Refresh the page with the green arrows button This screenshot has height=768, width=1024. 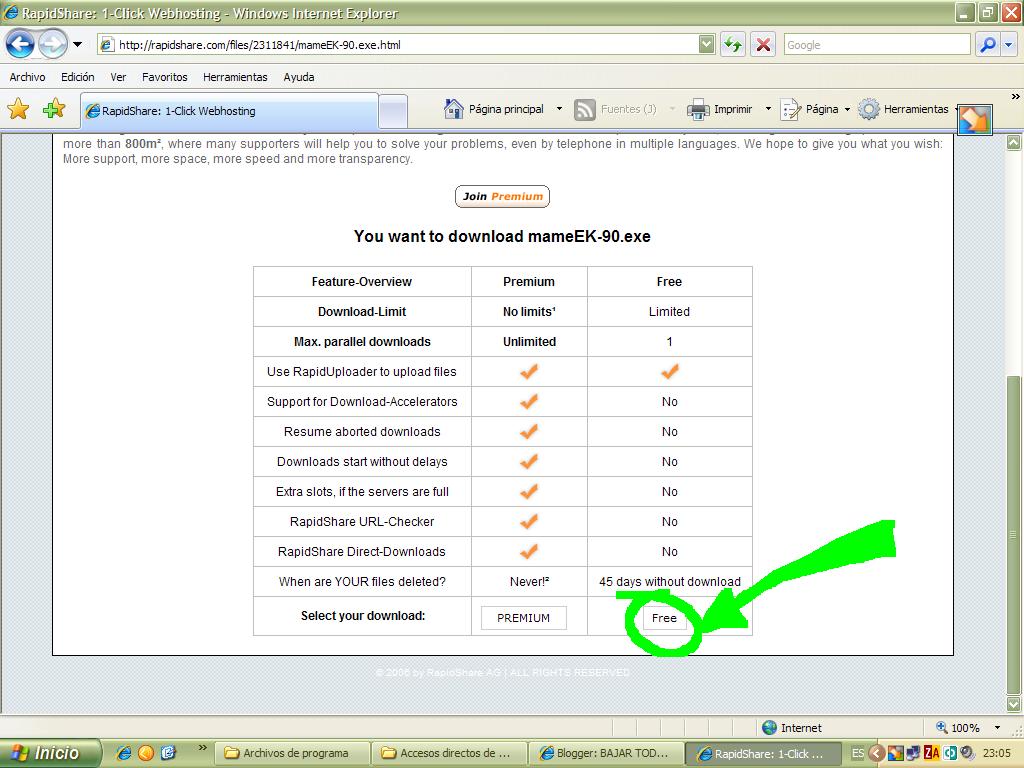pos(733,44)
